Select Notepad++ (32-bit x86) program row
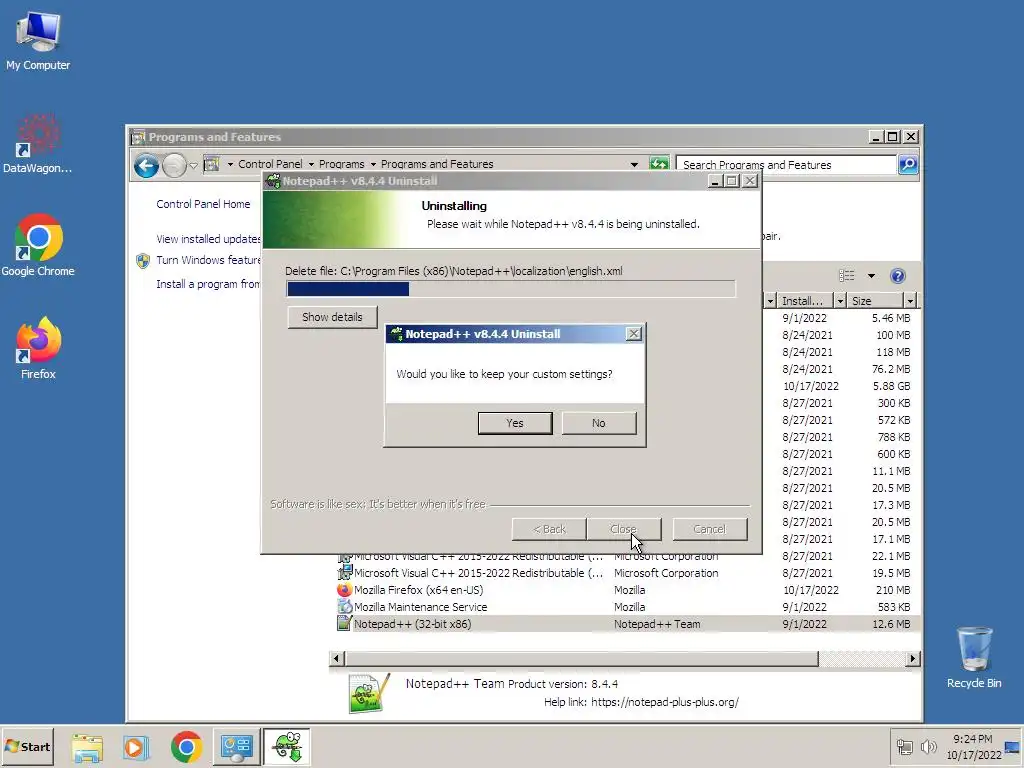Screen dimensions: 1024x768 click(x=627, y=624)
